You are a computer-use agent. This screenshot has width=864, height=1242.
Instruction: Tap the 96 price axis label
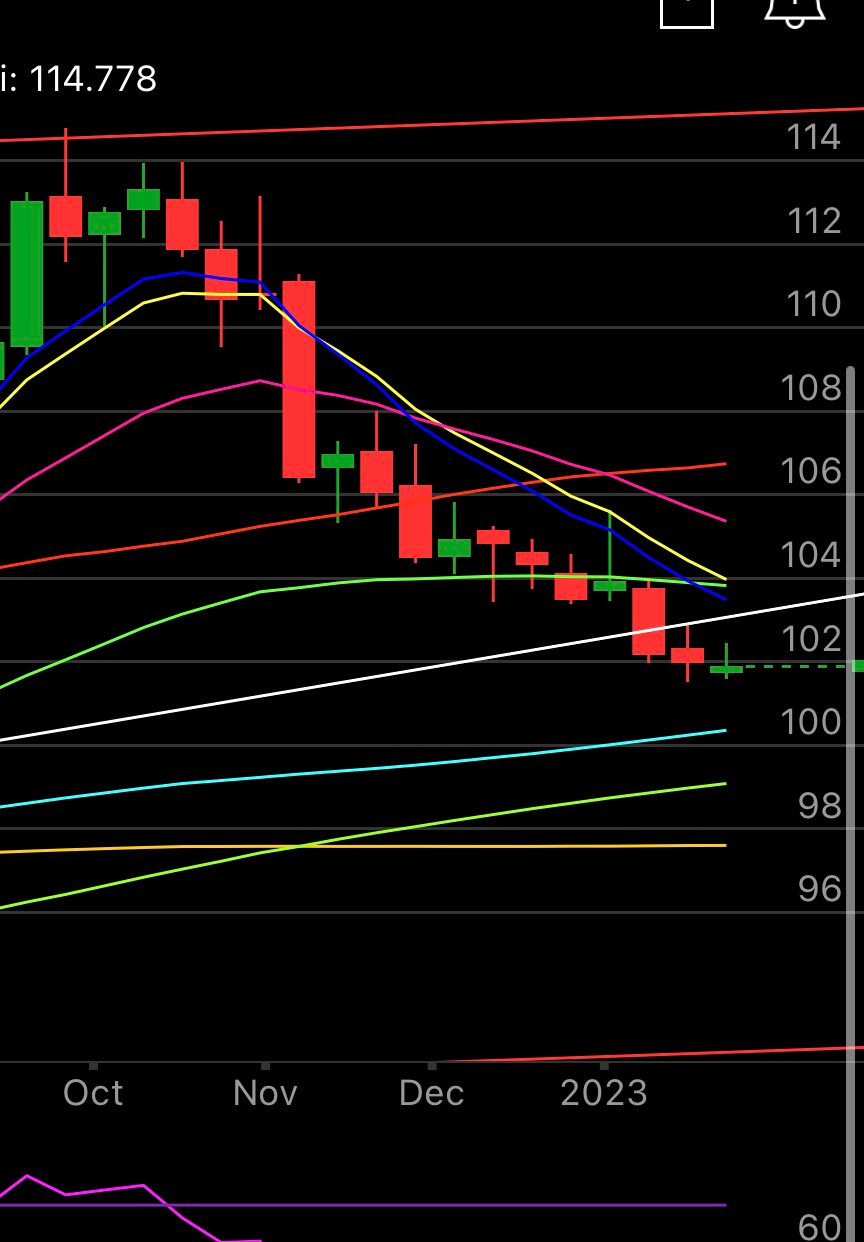(x=819, y=888)
